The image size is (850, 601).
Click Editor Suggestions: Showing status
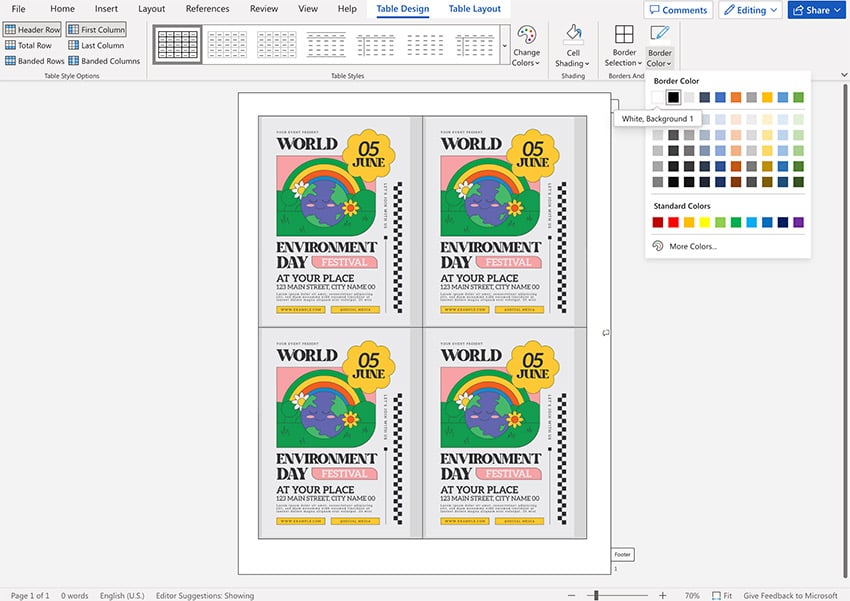click(205, 595)
